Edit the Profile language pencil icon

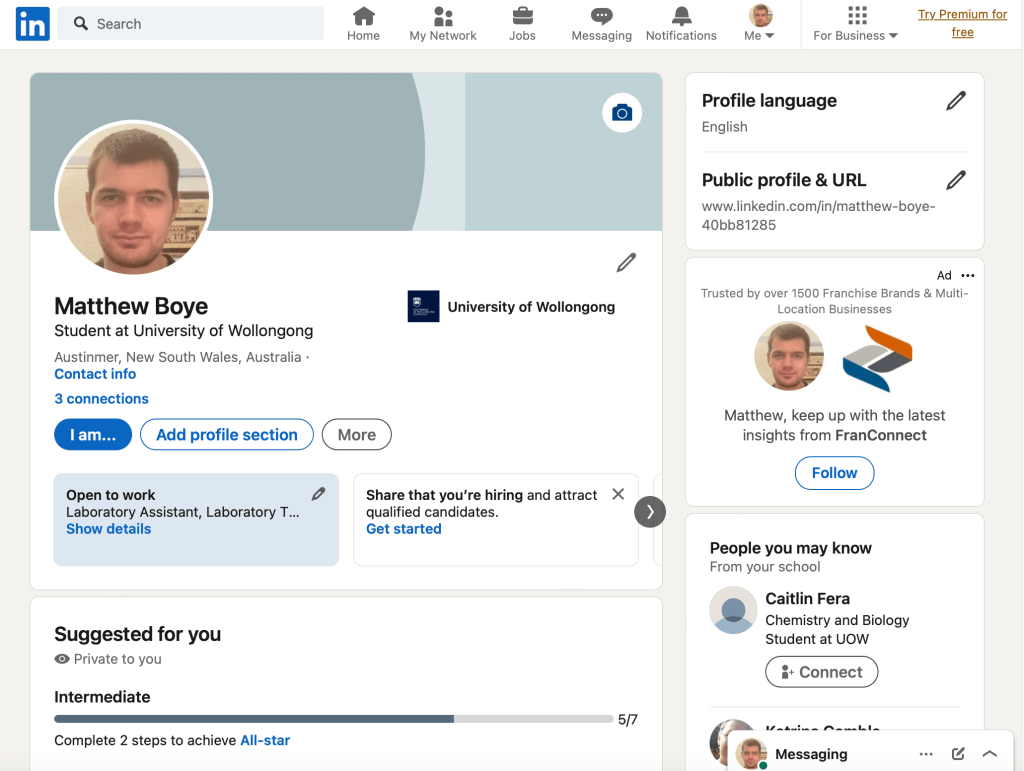tap(956, 101)
